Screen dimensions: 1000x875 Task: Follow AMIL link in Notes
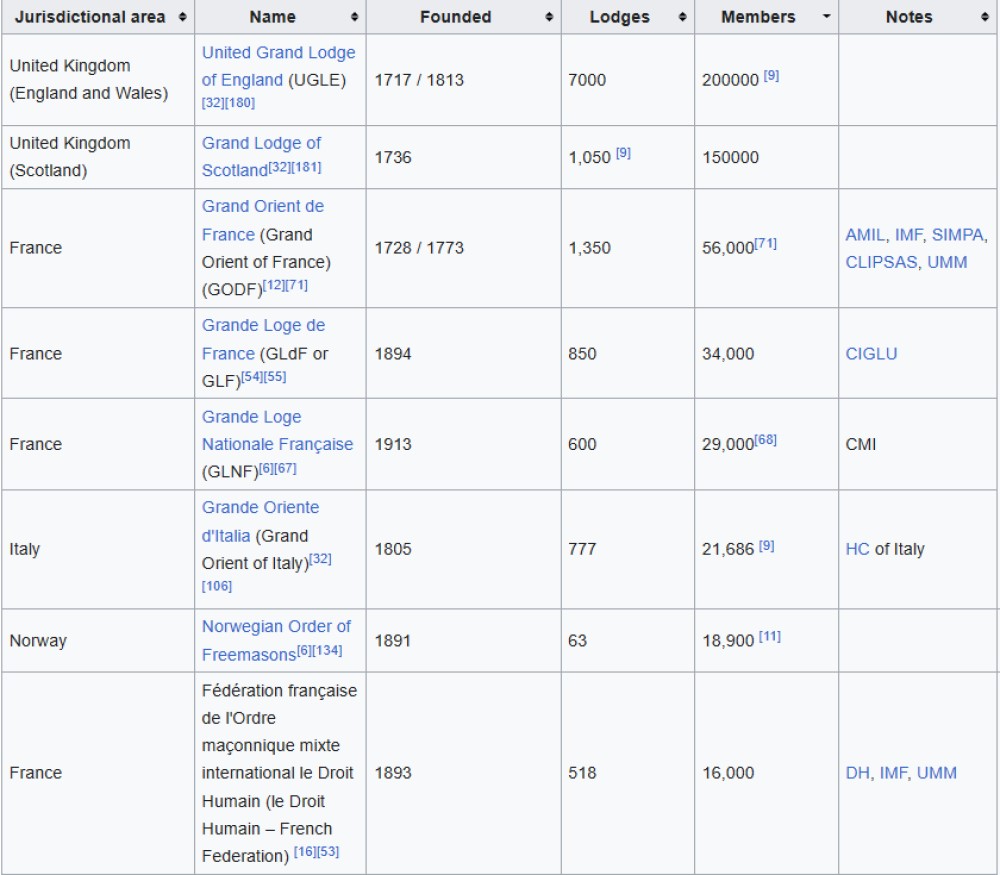(x=865, y=235)
